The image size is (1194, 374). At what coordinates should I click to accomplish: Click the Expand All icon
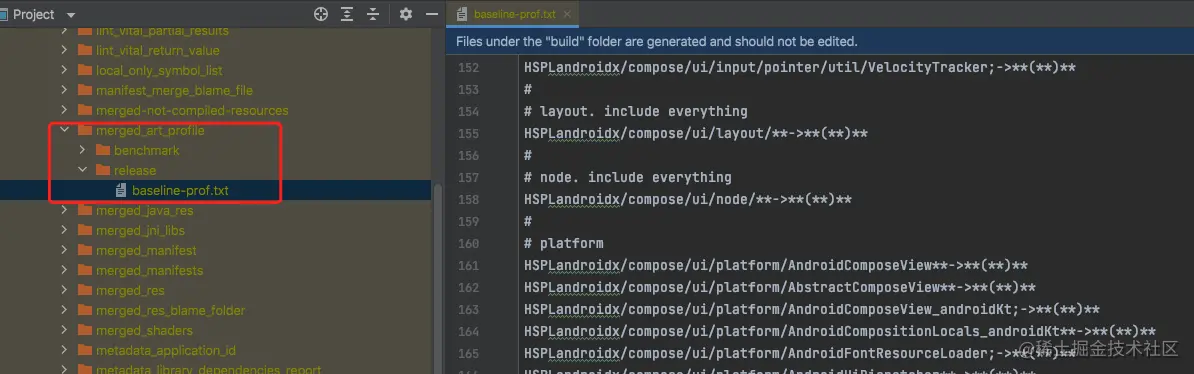[x=347, y=14]
